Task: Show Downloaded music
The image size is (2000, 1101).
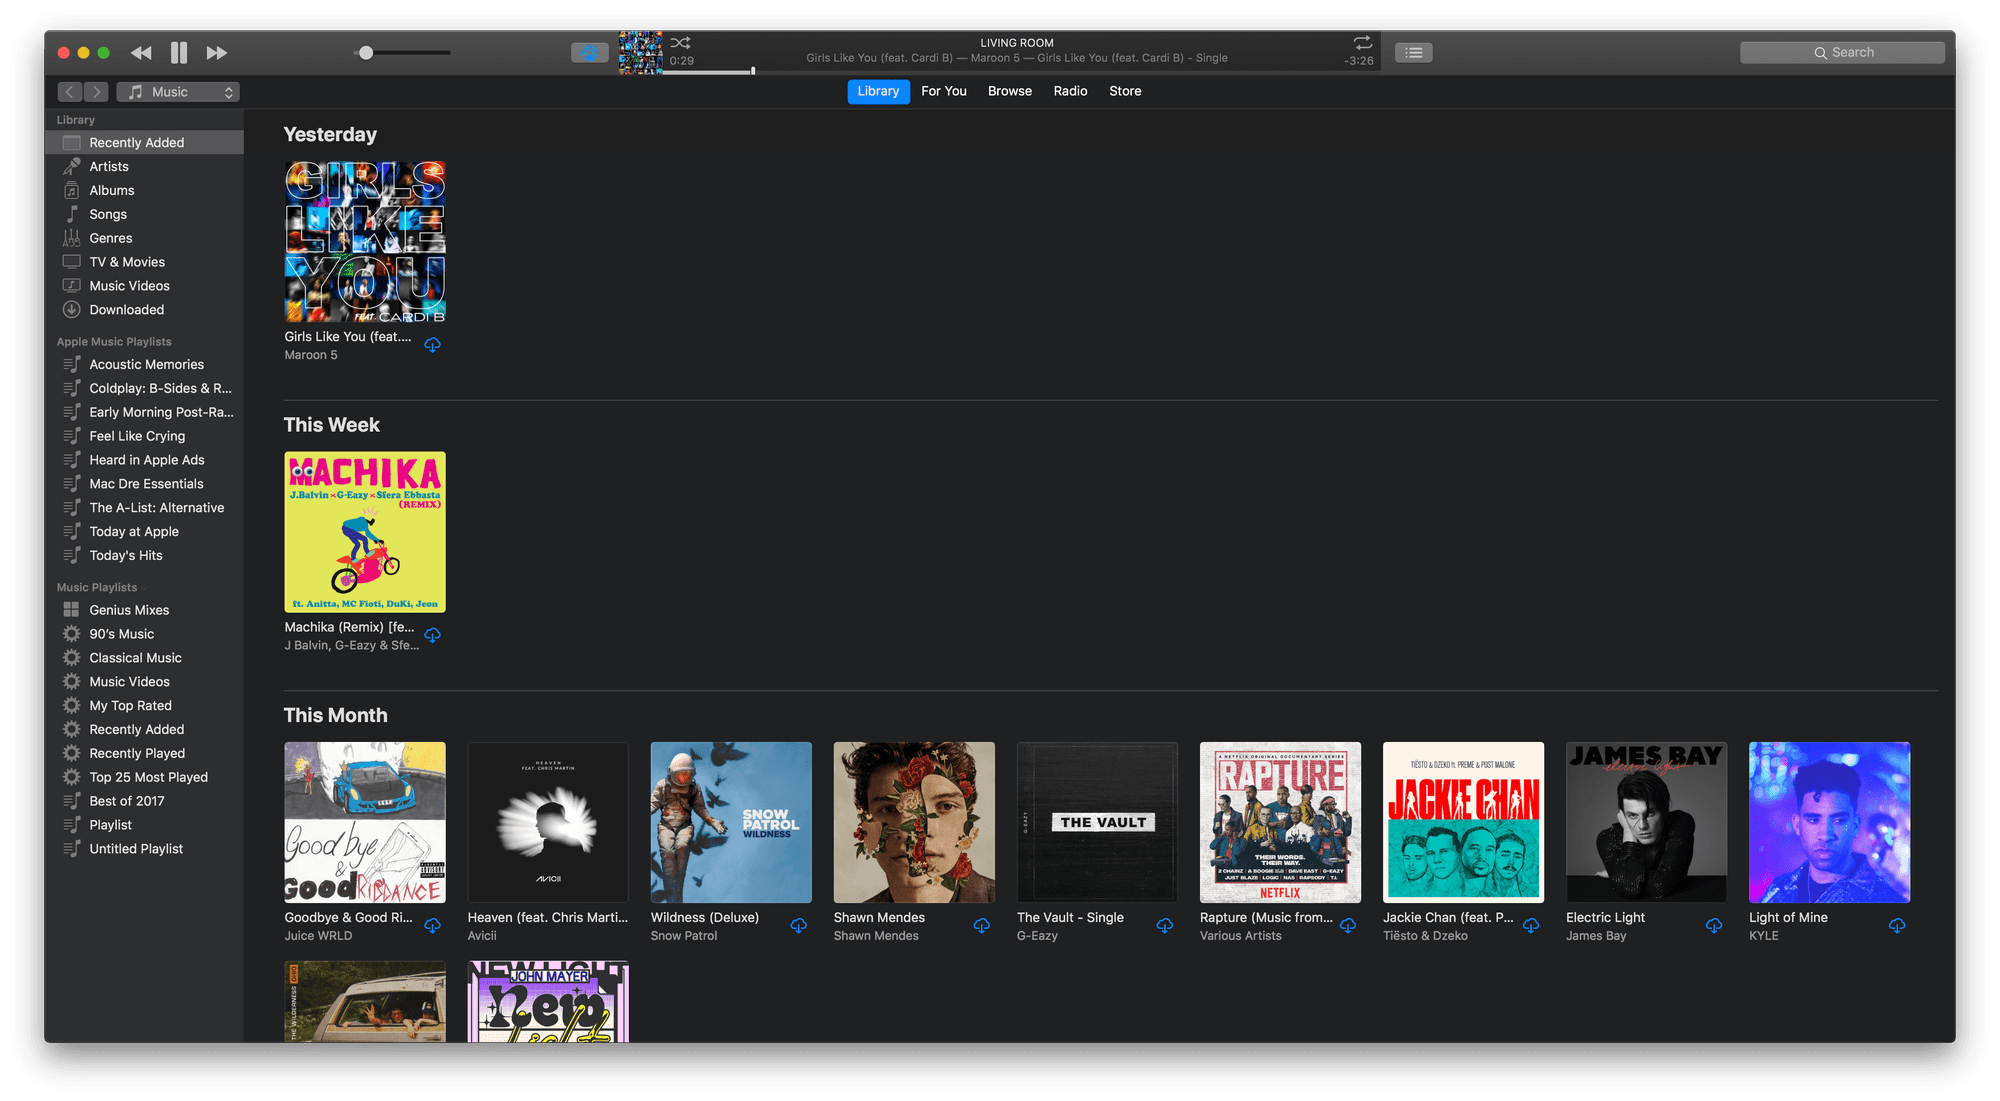Action: click(x=126, y=309)
